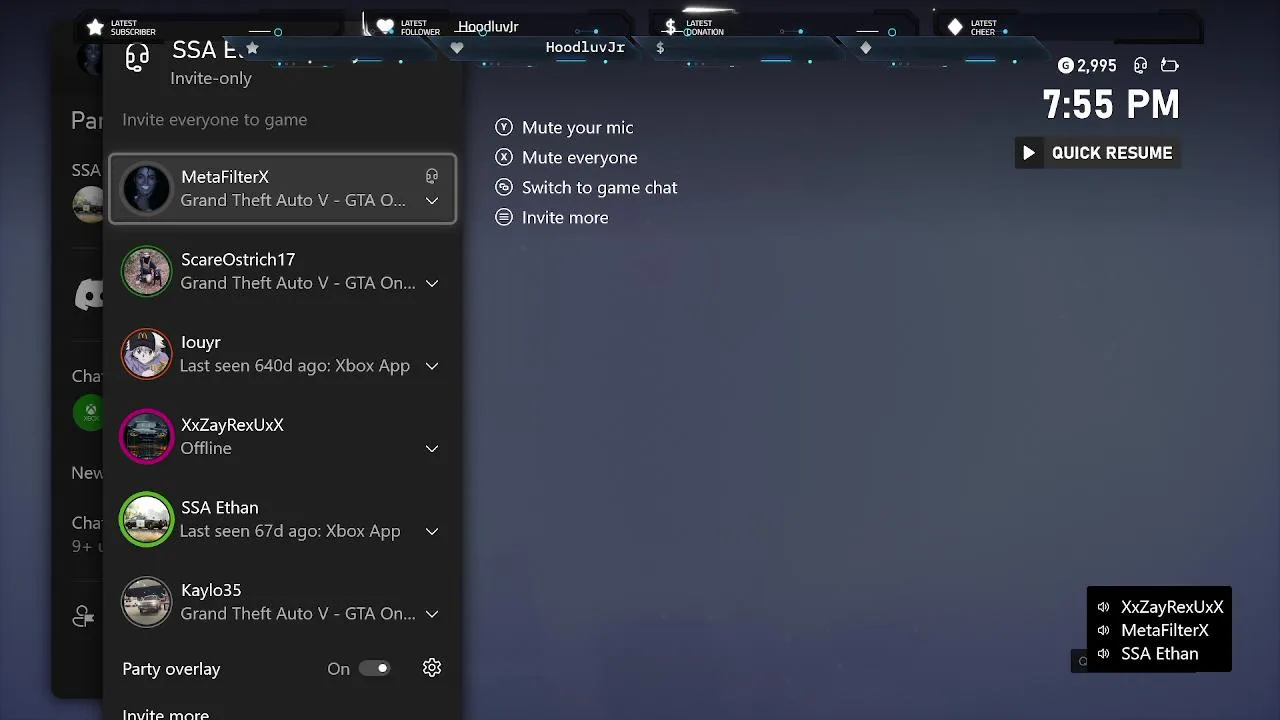Select Mute your mic option
Screen dimensions: 1280x720
point(577,128)
